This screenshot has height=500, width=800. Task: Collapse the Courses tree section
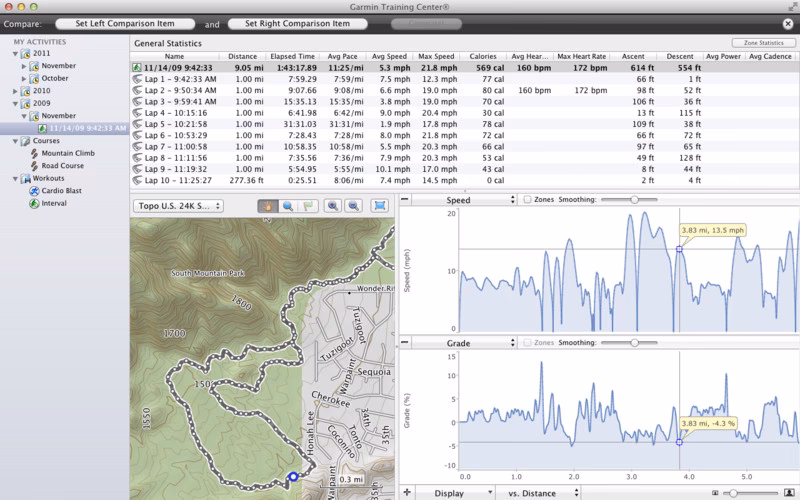tap(15, 141)
